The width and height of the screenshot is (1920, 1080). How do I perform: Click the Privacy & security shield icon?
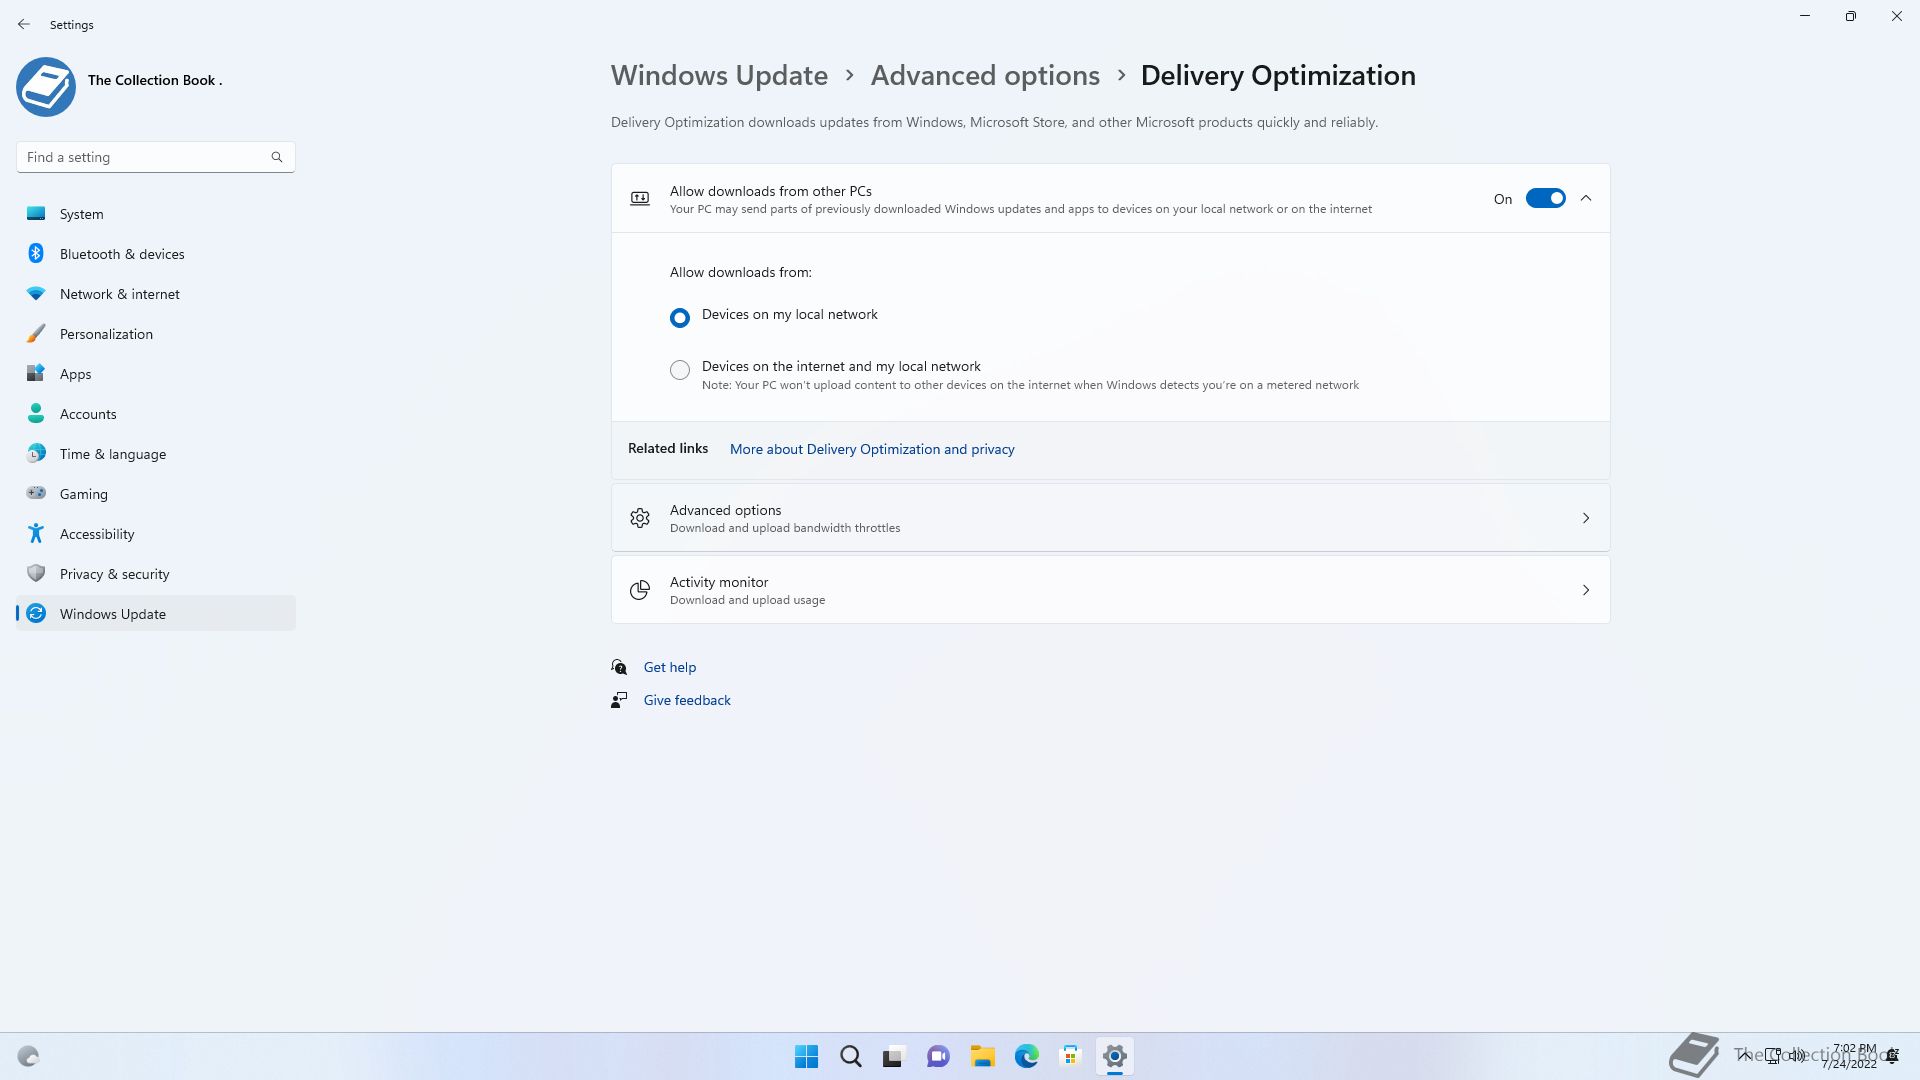coord(36,573)
